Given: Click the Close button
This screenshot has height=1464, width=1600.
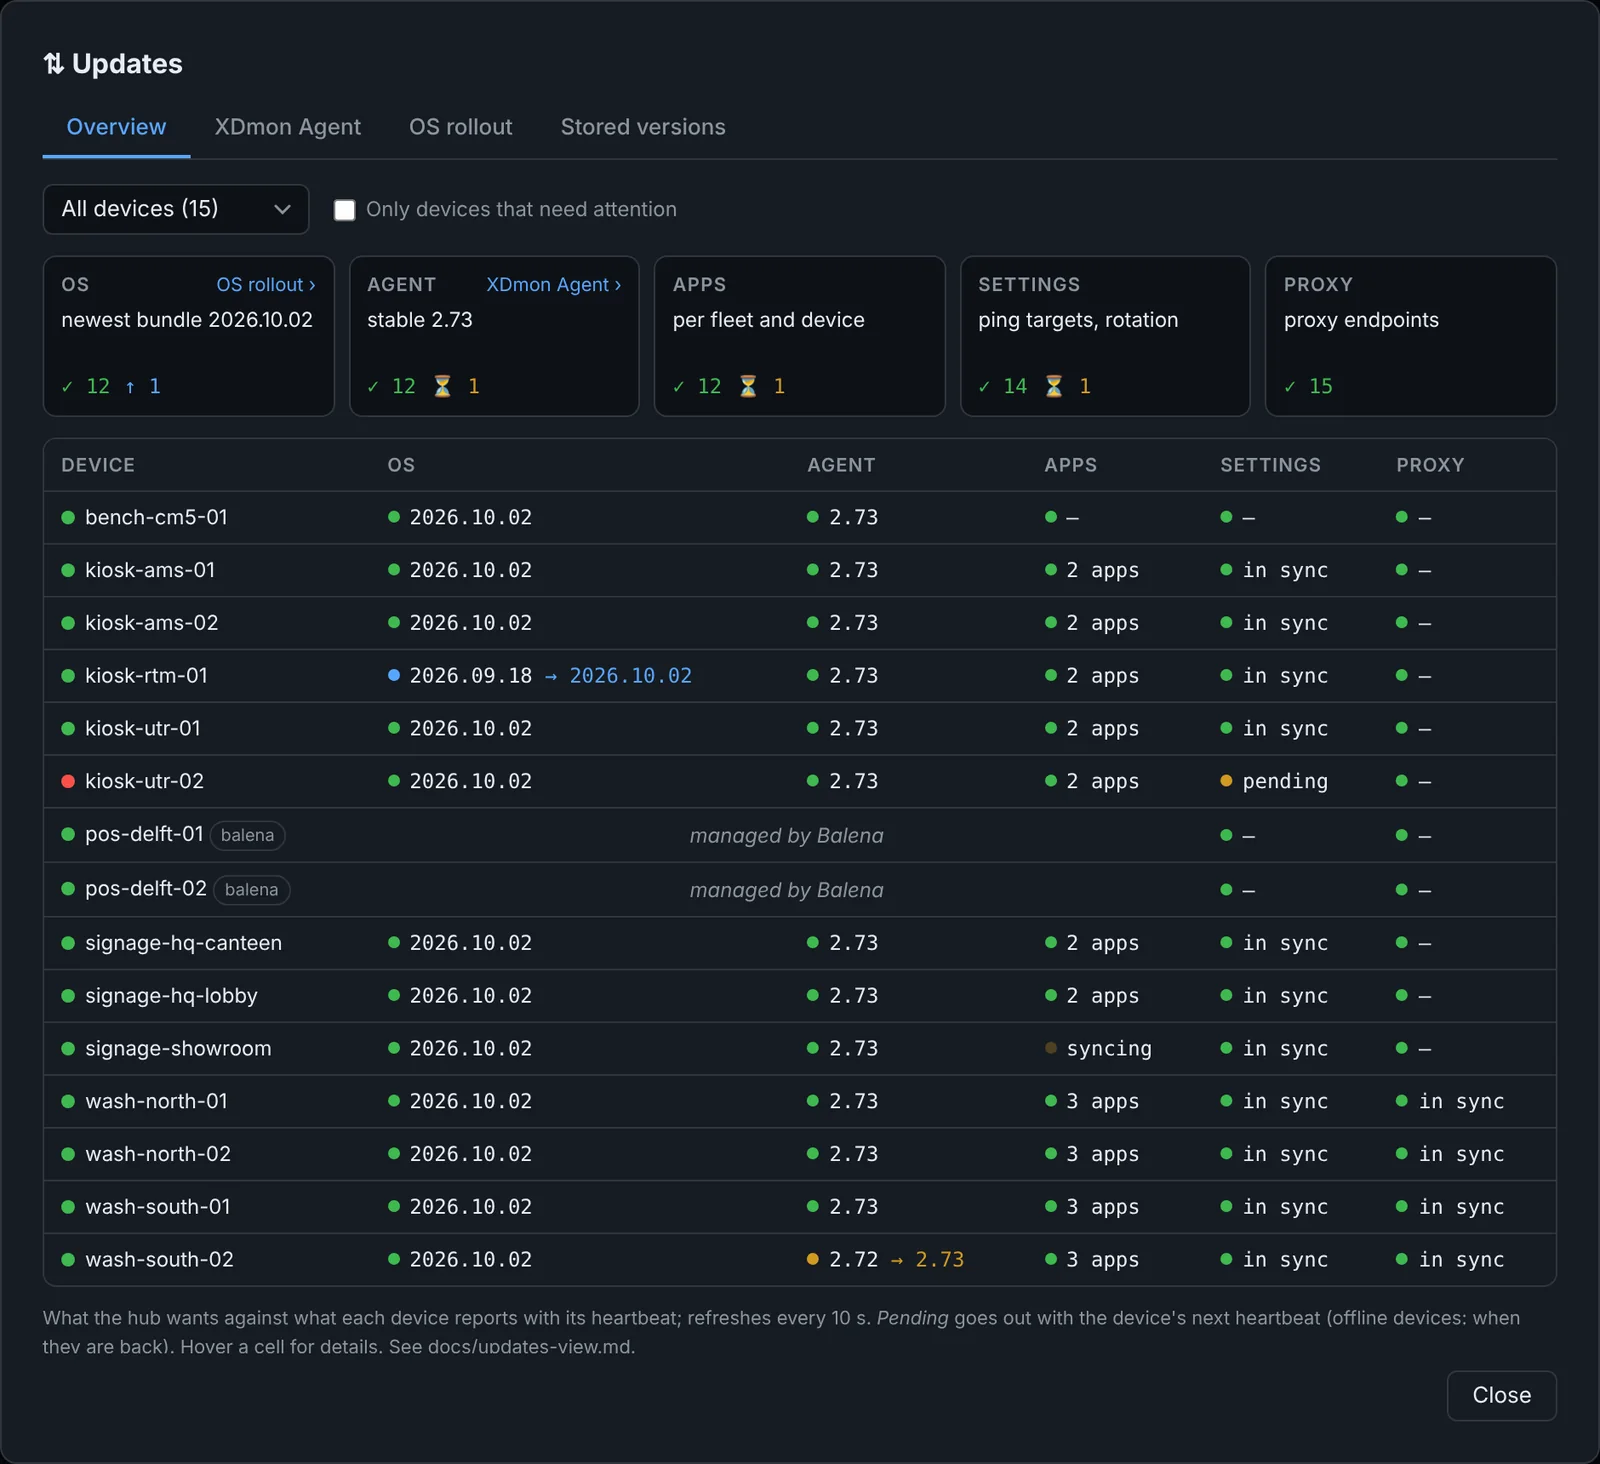Looking at the screenshot, I should 1502,1395.
